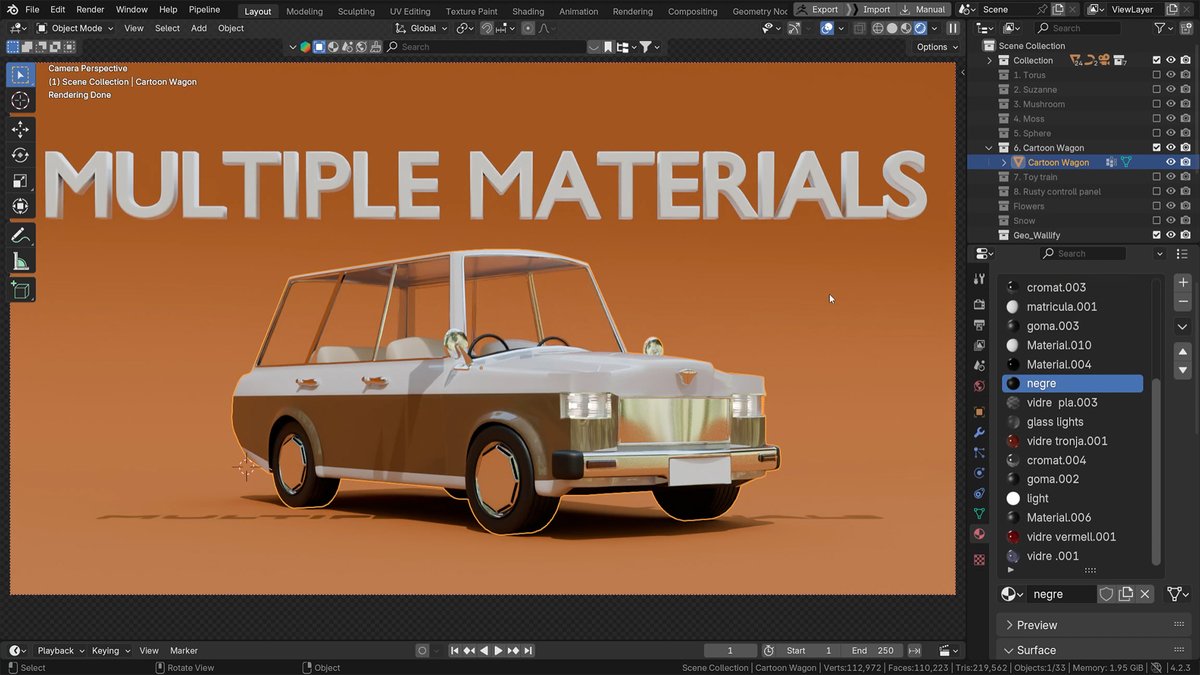Toggle the checkbox next to Geo_Wallify
1200x675 pixels.
(1157, 234)
